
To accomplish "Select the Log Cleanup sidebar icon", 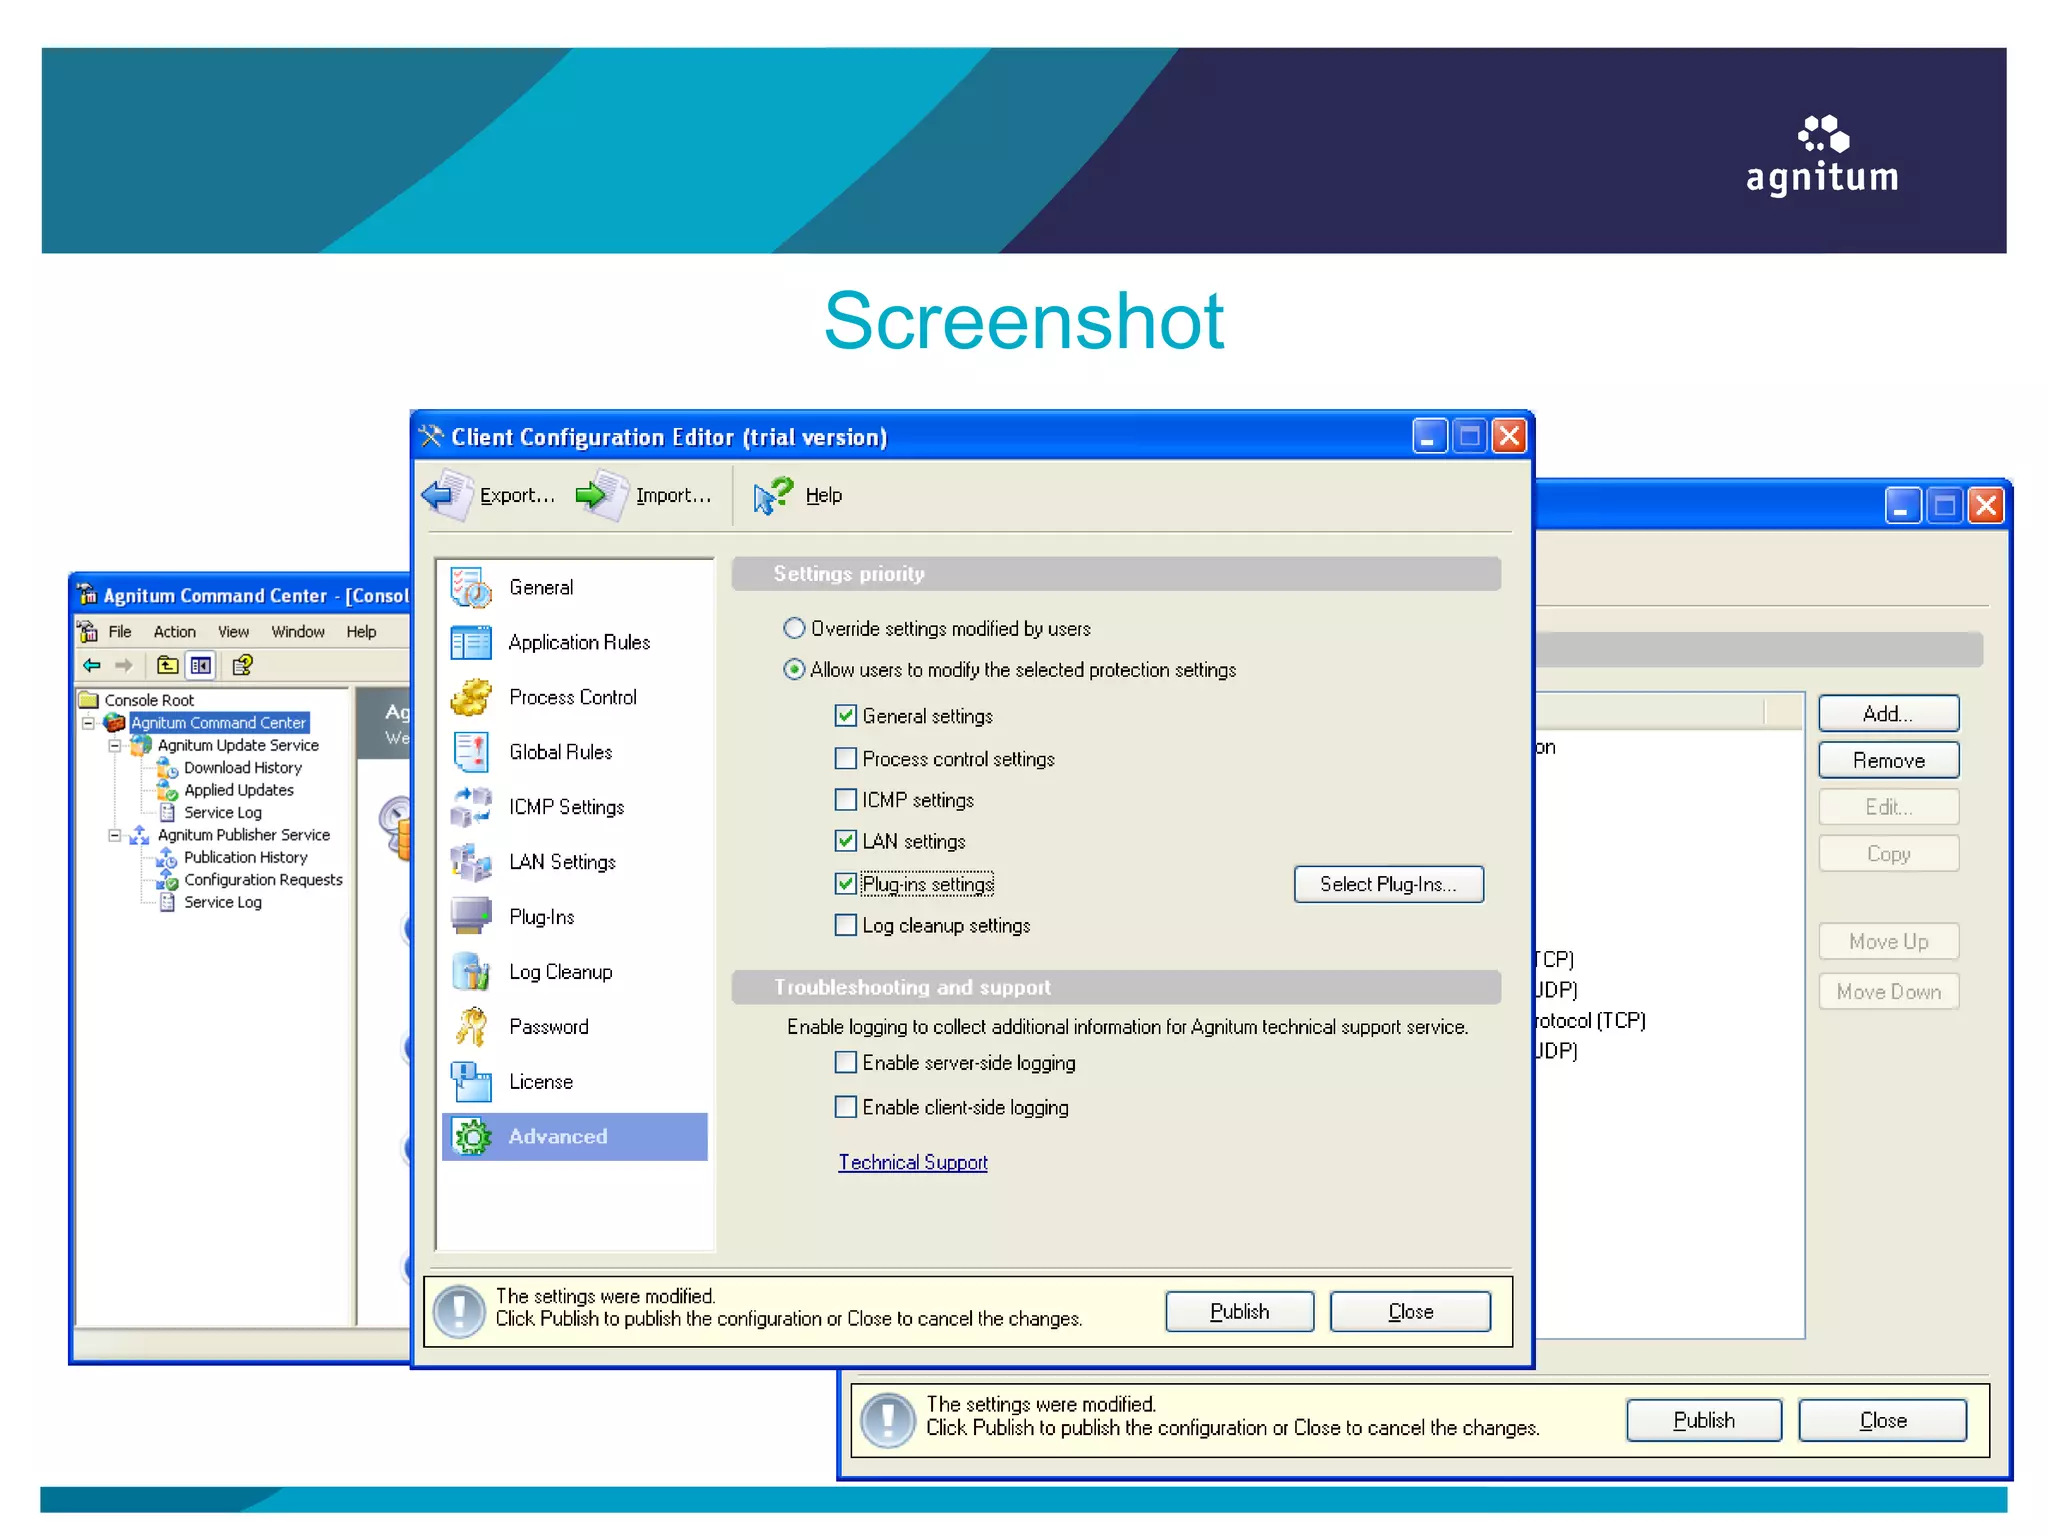I will click(471, 972).
